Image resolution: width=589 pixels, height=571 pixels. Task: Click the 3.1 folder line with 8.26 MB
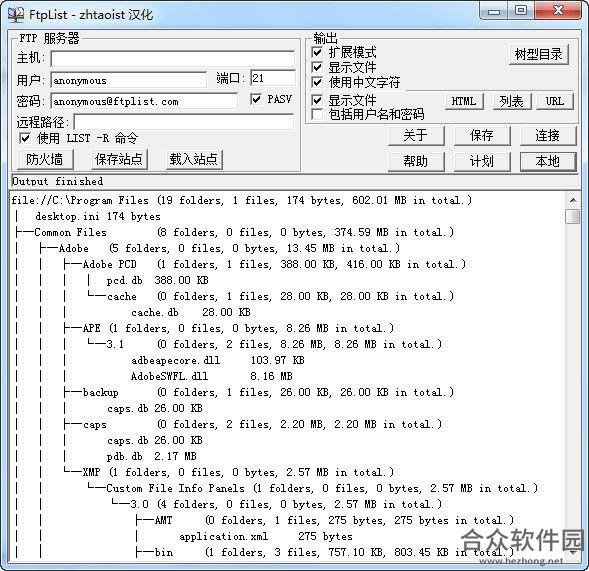tap(274, 344)
